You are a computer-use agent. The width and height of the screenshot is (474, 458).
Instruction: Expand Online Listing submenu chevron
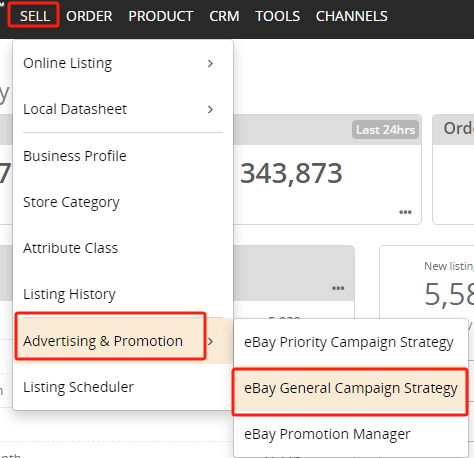click(x=210, y=63)
